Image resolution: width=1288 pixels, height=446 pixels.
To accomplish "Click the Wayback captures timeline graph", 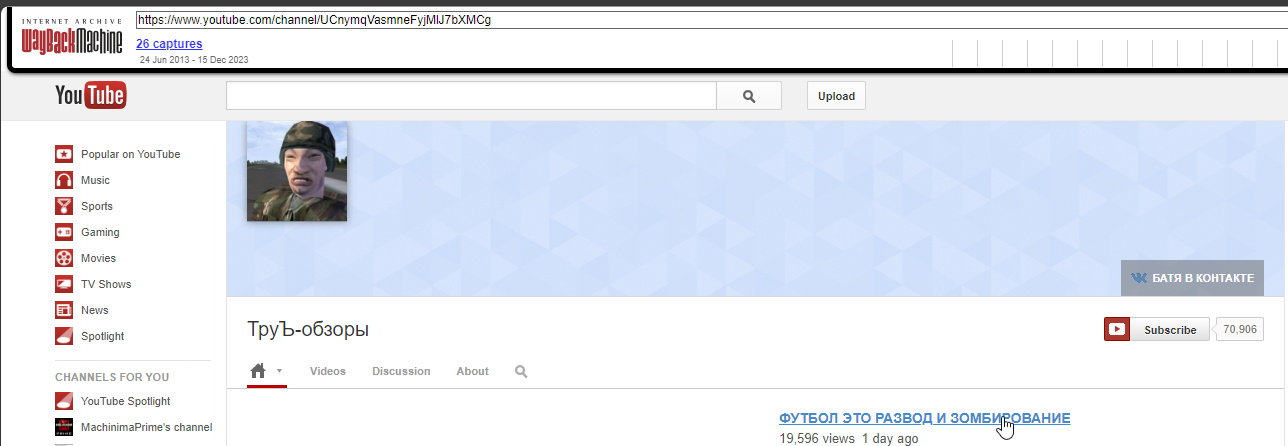I will tap(1118, 54).
